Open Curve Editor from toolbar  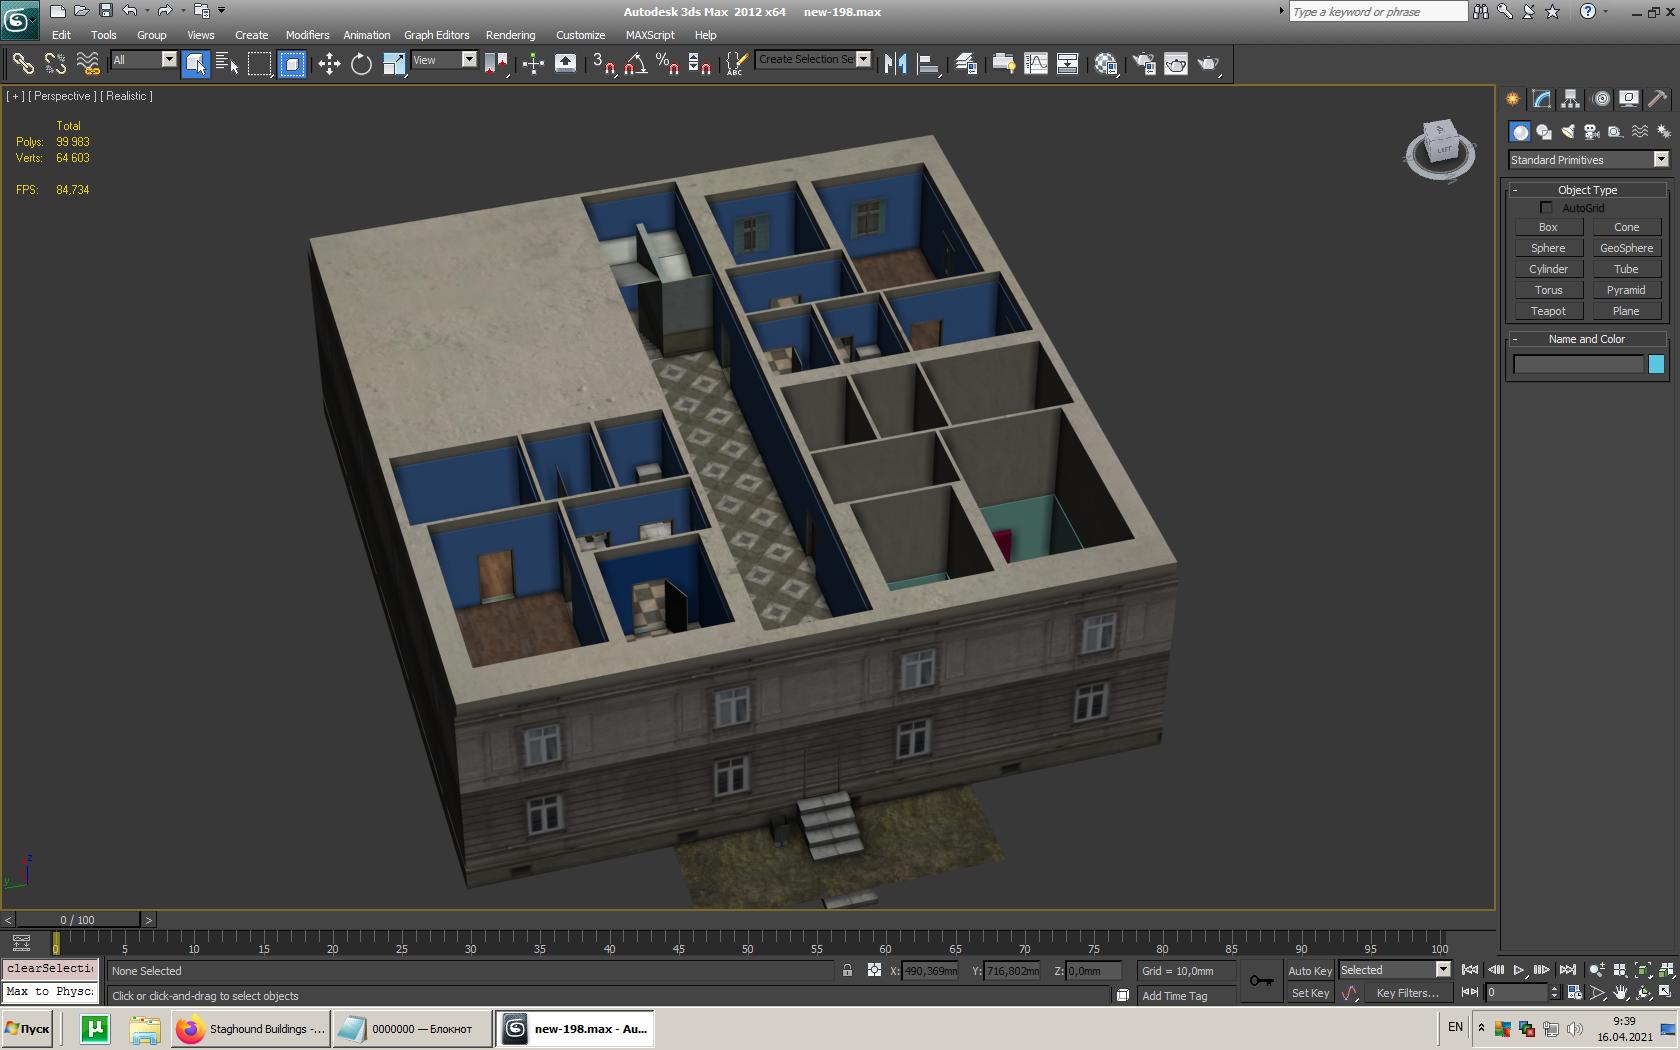pos(1036,64)
